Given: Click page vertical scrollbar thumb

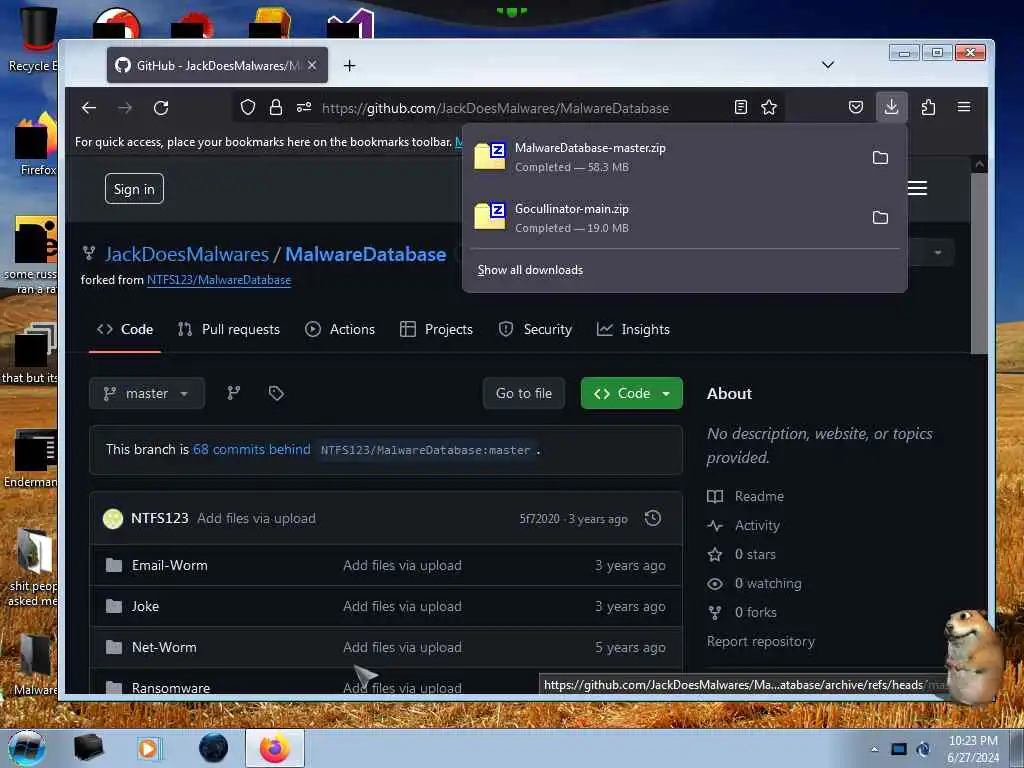Looking at the screenshot, I should [979, 263].
